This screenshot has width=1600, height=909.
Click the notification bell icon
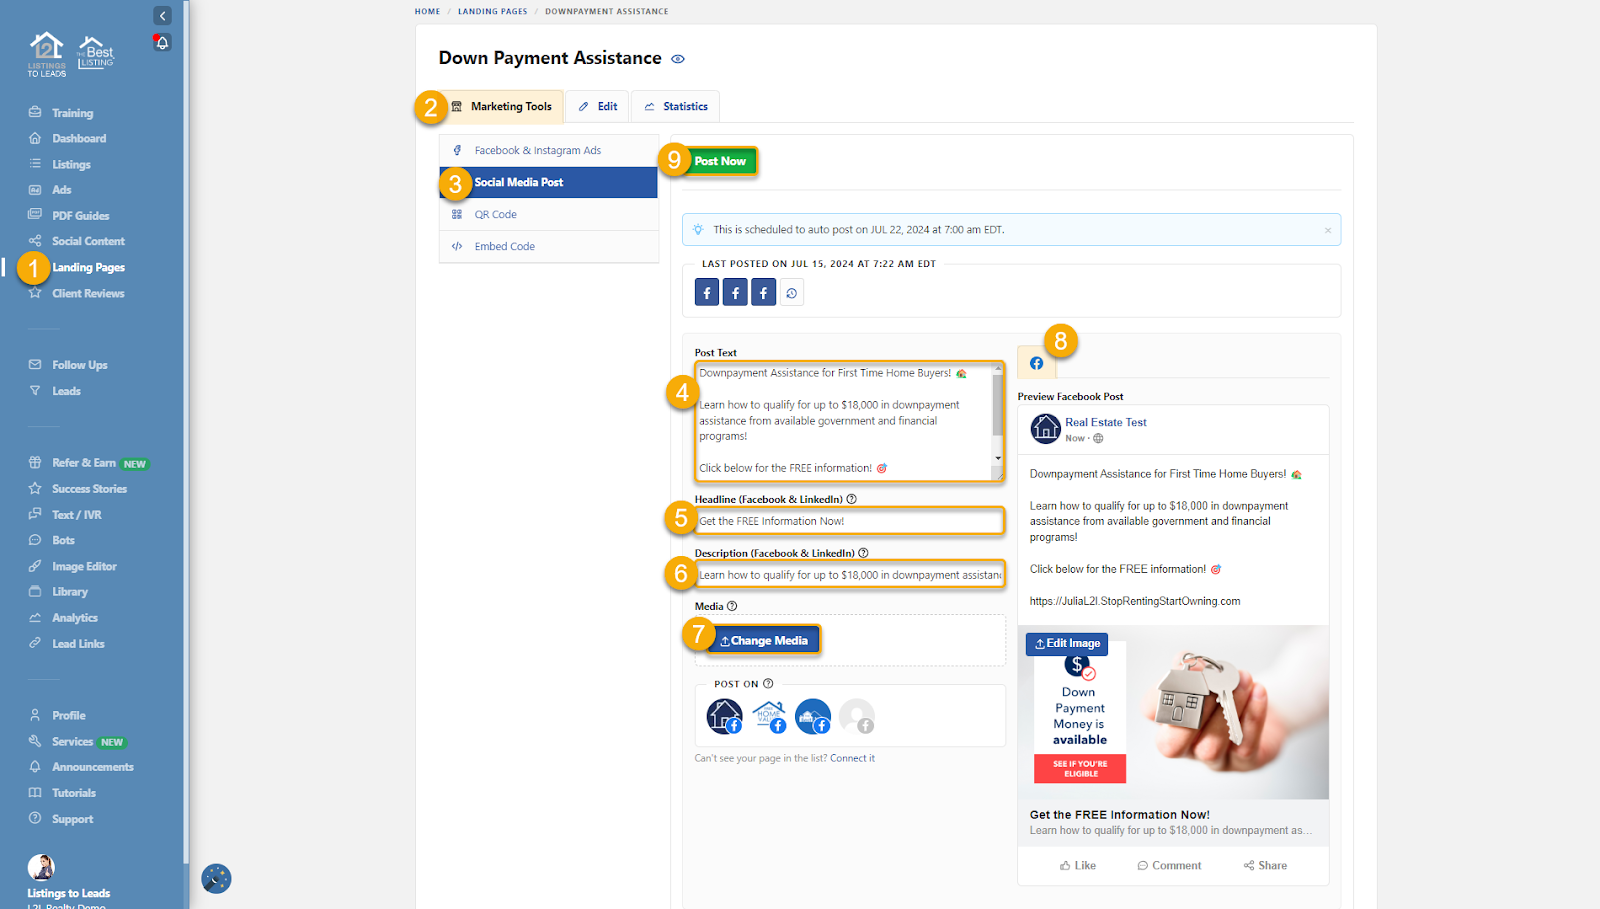coord(162,43)
